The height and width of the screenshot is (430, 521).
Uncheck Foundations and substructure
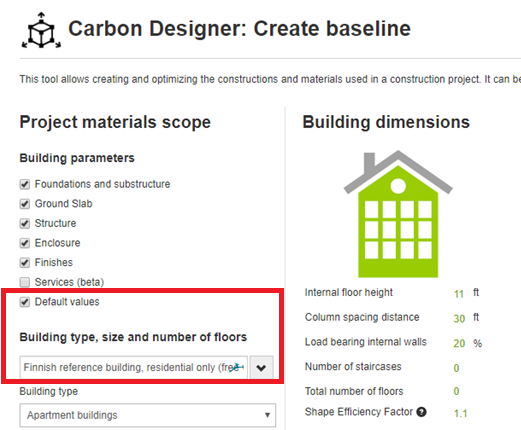25,184
